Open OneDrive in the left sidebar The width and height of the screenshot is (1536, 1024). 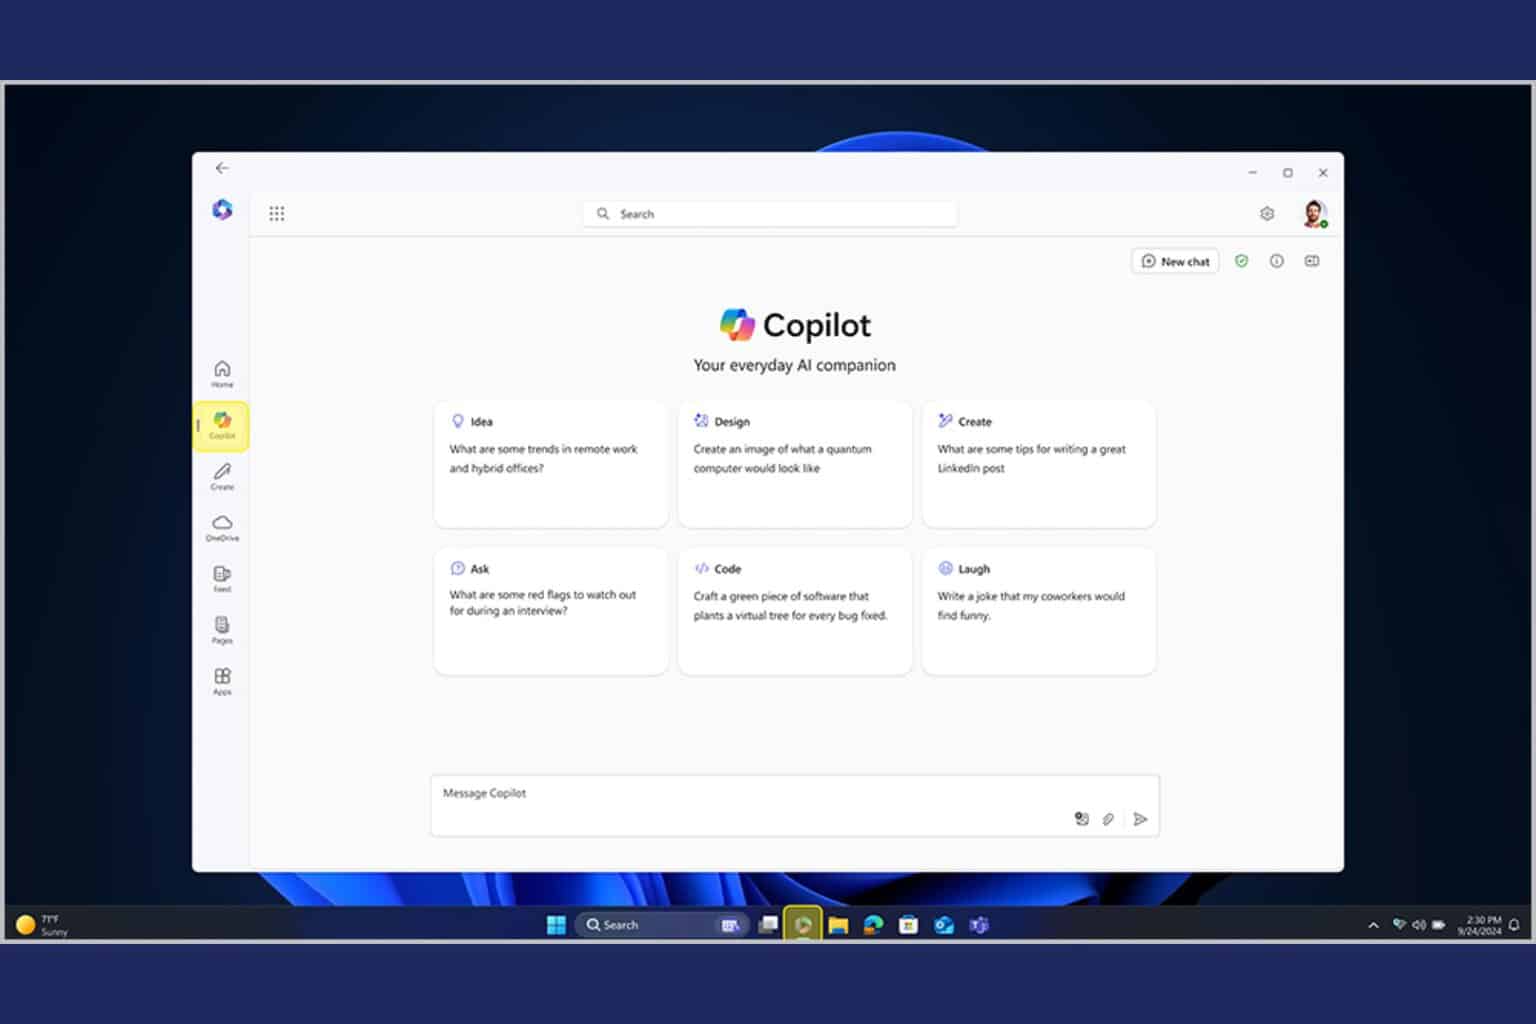tap(222, 528)
